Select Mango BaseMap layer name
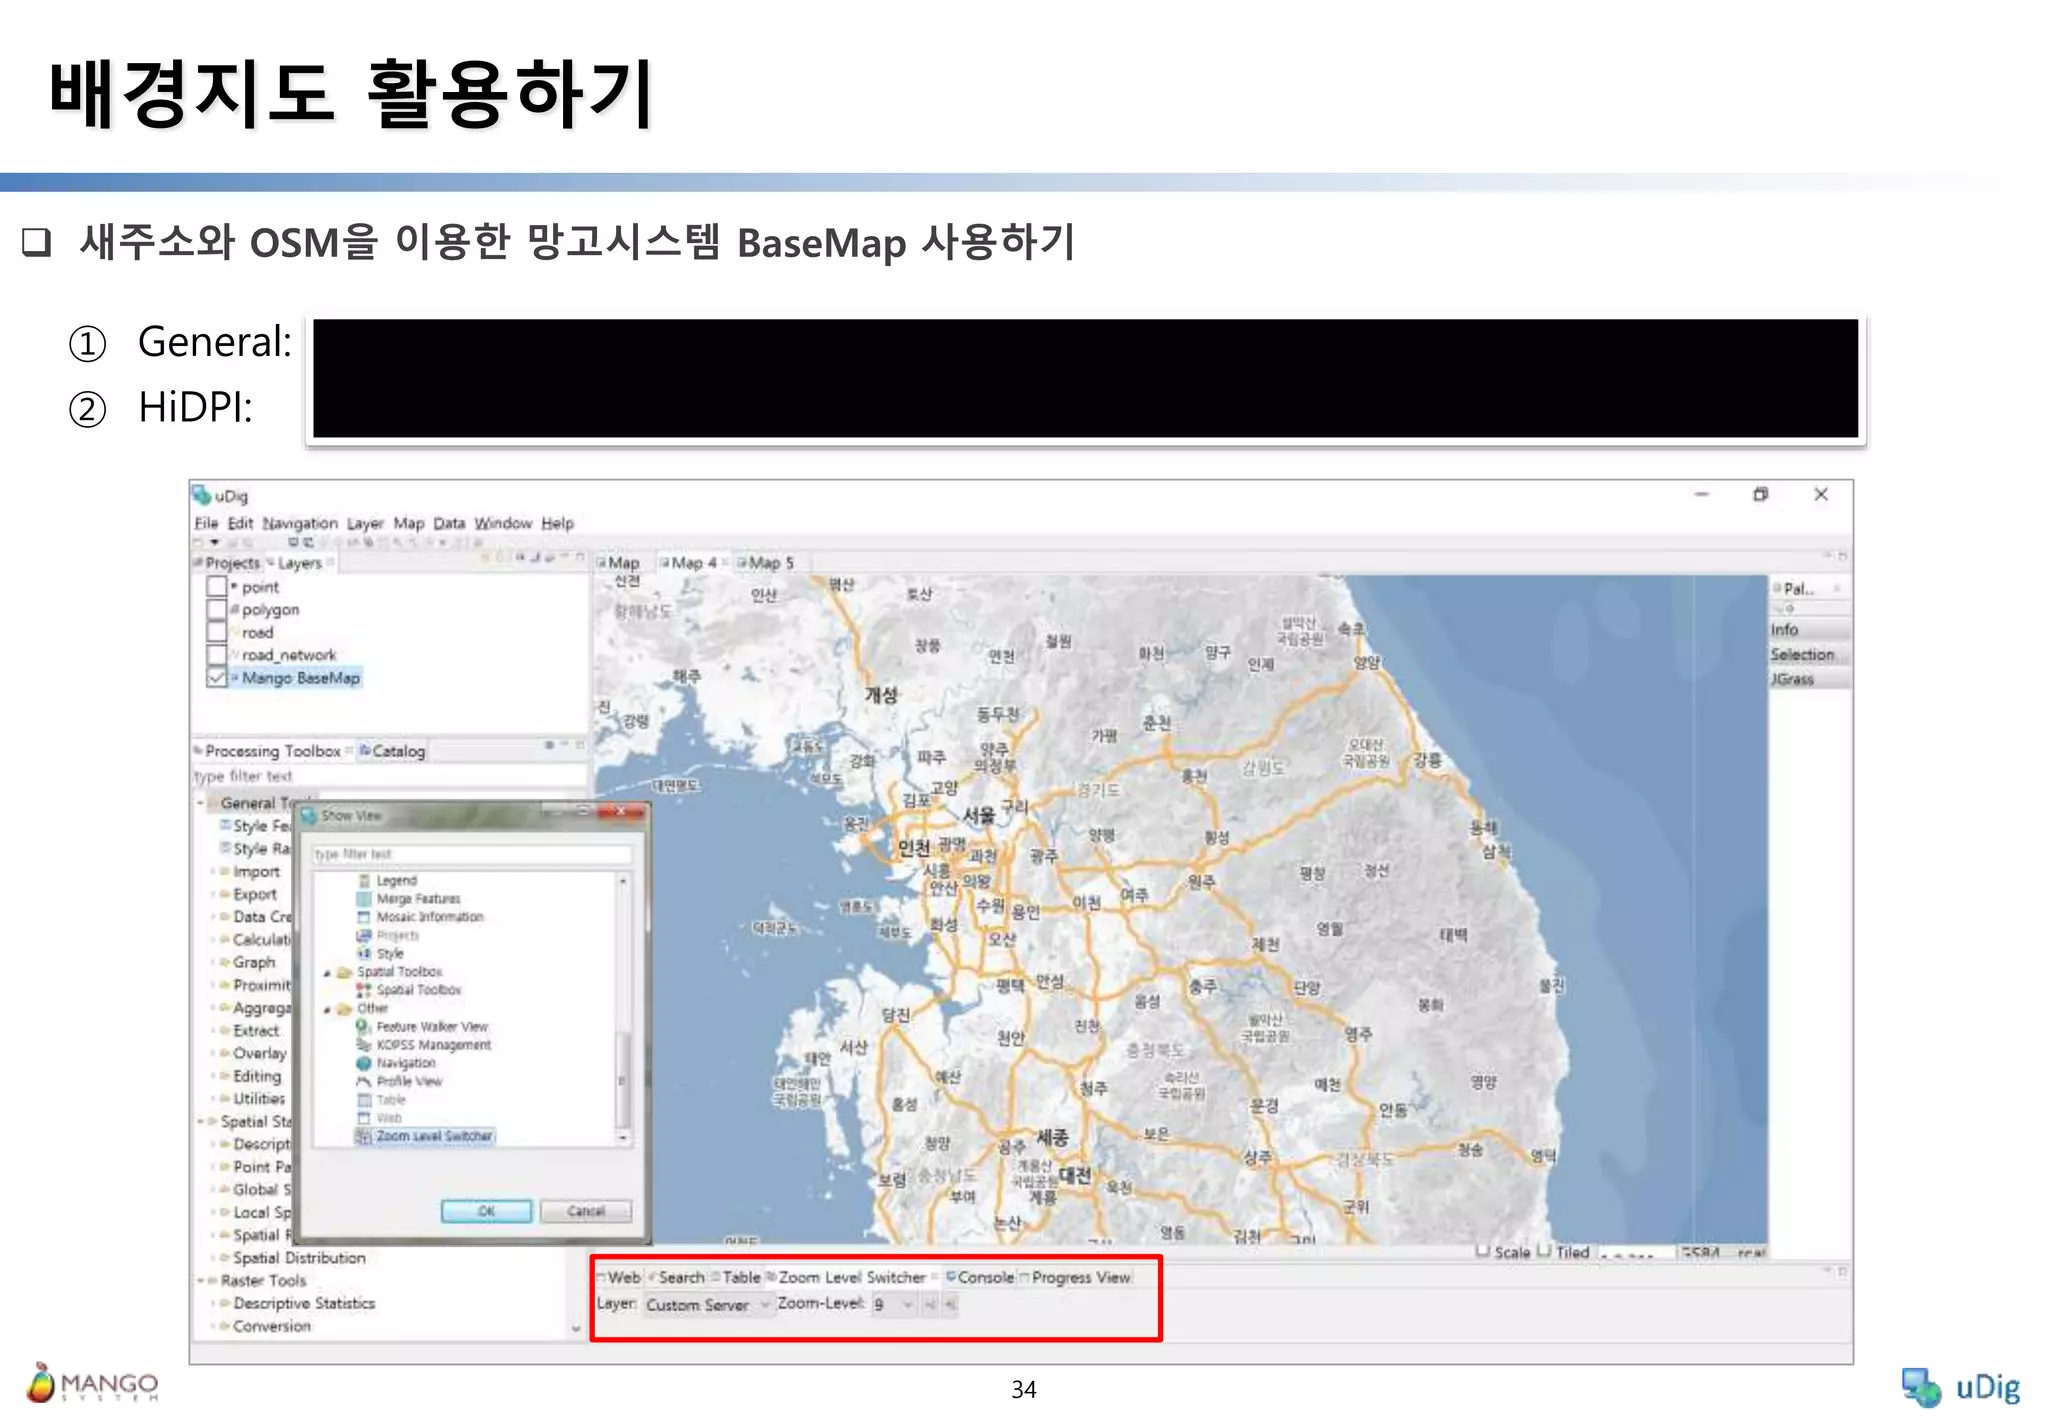 click(x=300, y=678)
